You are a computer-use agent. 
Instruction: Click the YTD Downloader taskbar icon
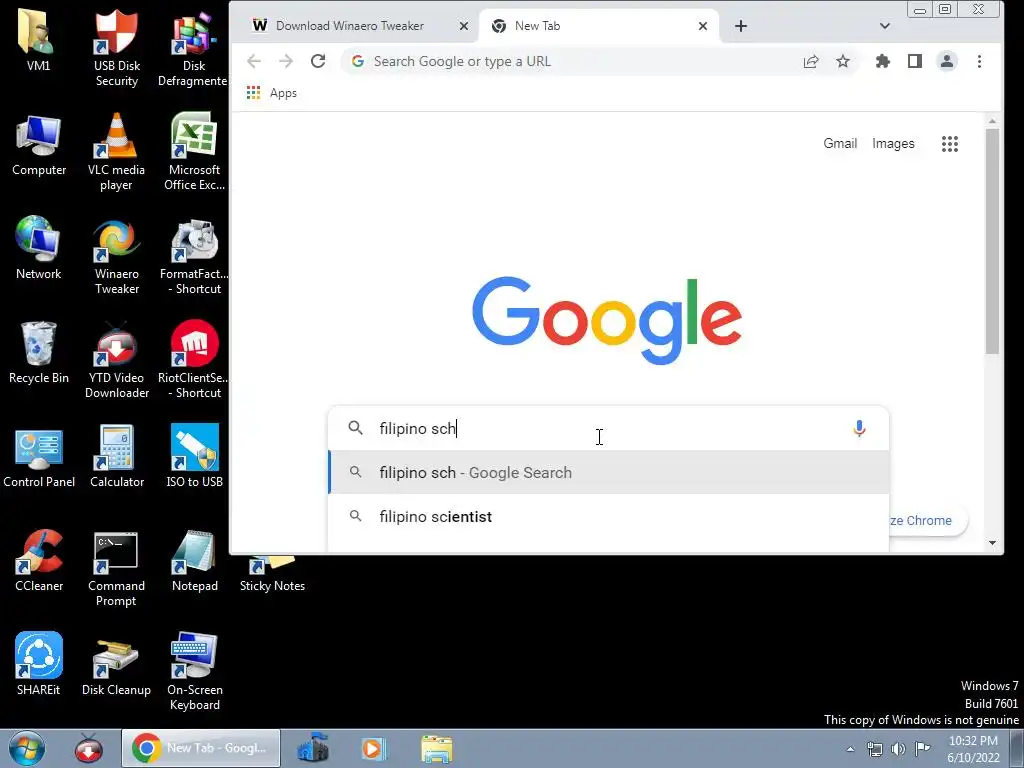[89, 749]
